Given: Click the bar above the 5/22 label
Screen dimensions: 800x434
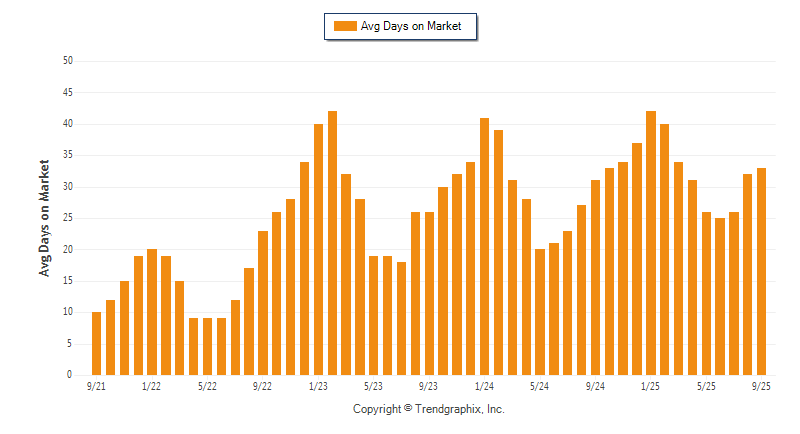Looking at the screenshot, I should click(x=207, y=346).
